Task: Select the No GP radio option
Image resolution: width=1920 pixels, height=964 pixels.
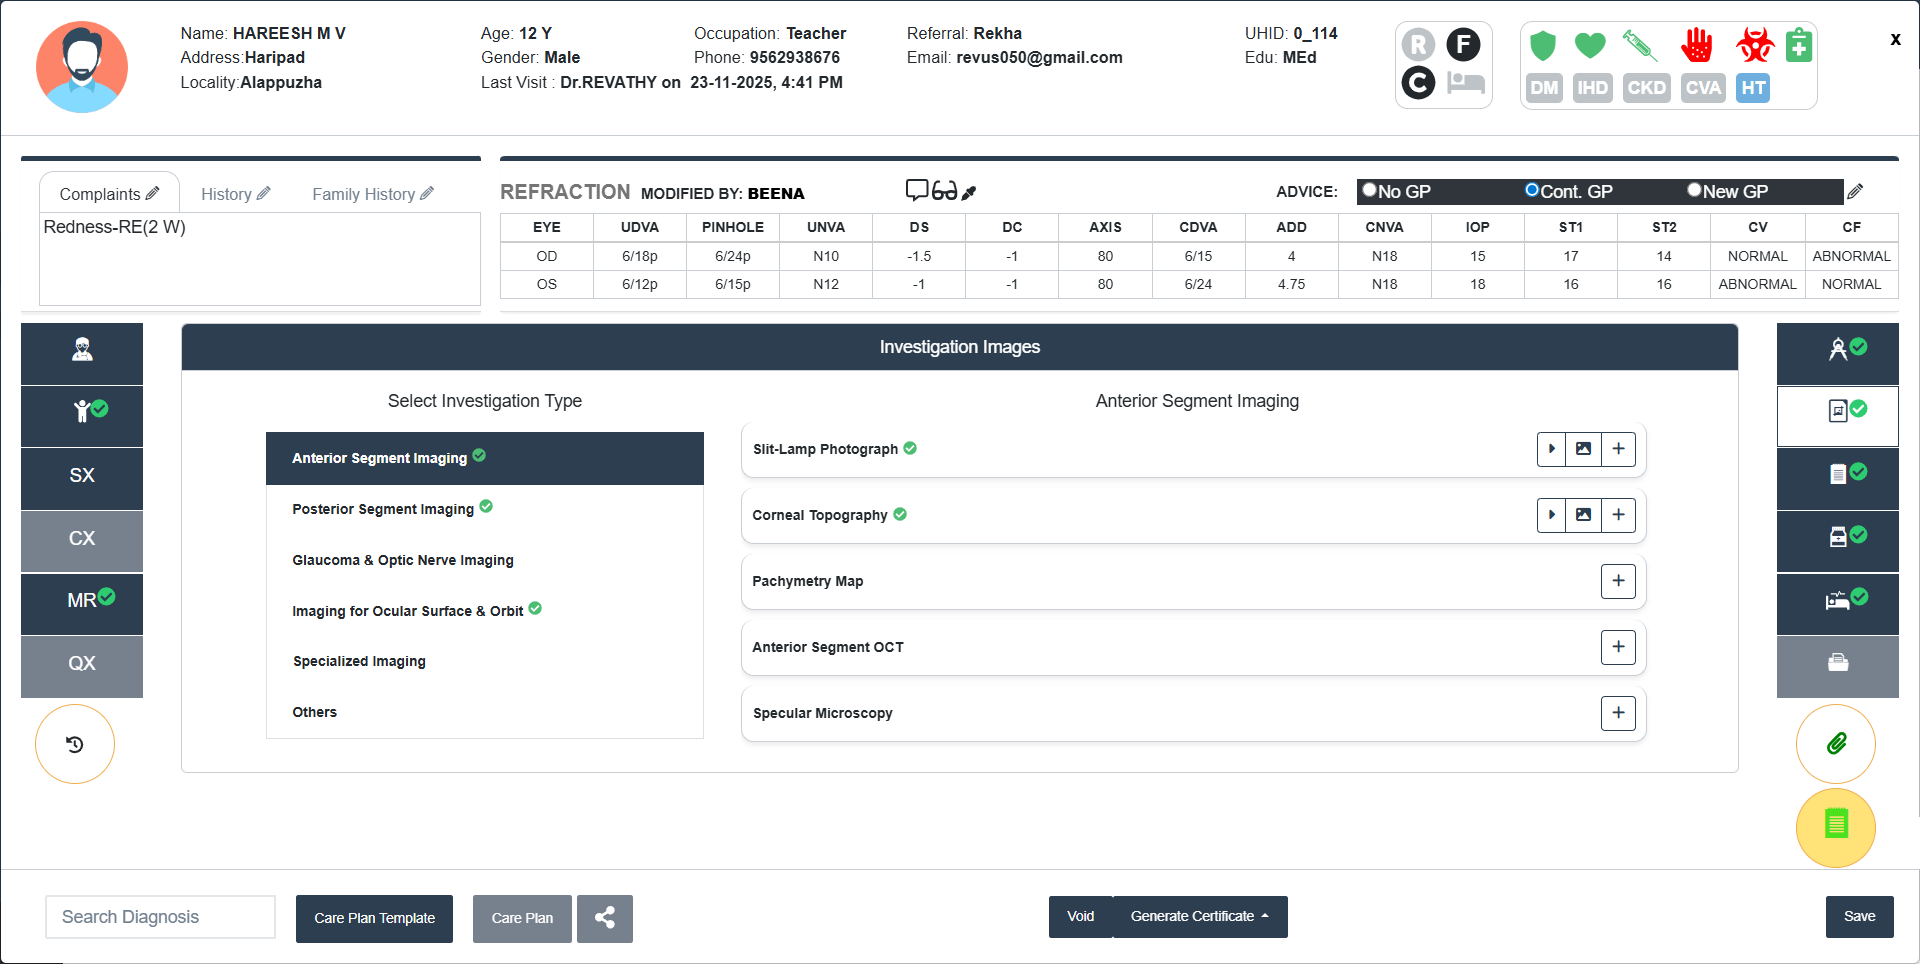Action: click(x=1370, y=190)
